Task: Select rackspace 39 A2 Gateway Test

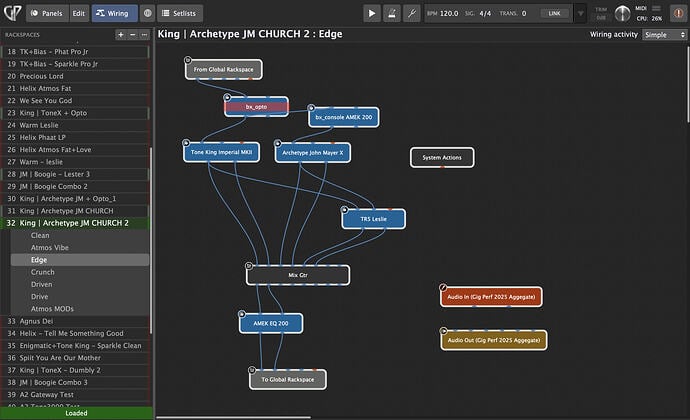Action: 75,394
